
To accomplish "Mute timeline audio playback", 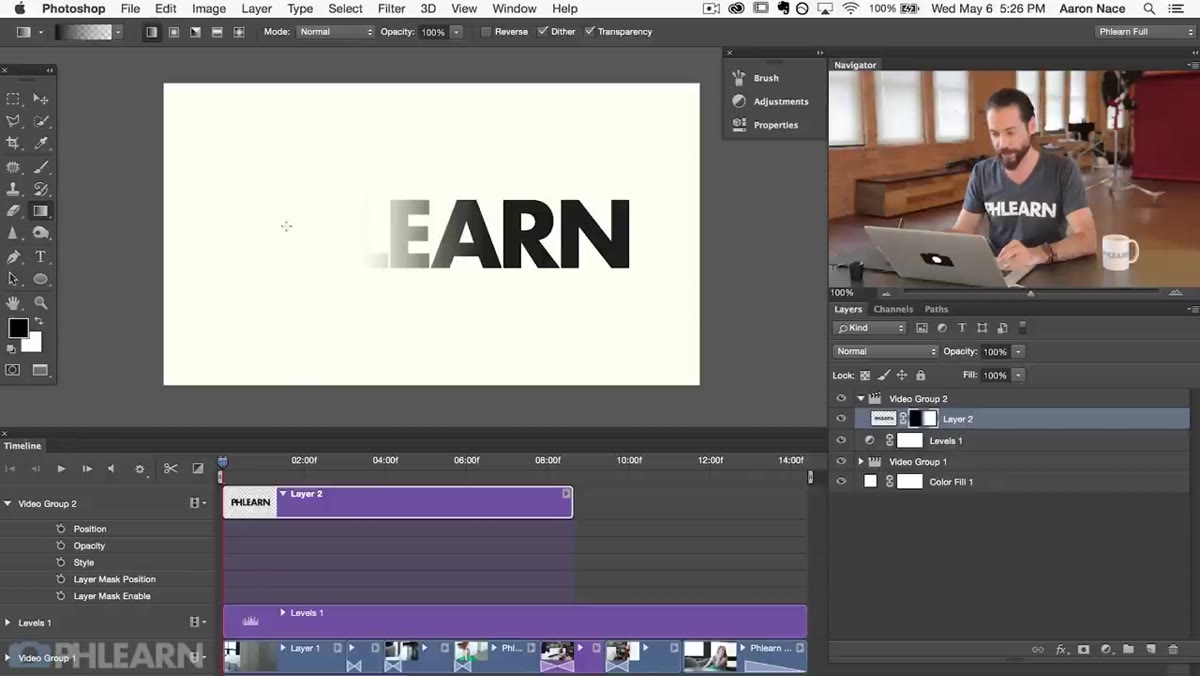I will [x=111, y=469].
